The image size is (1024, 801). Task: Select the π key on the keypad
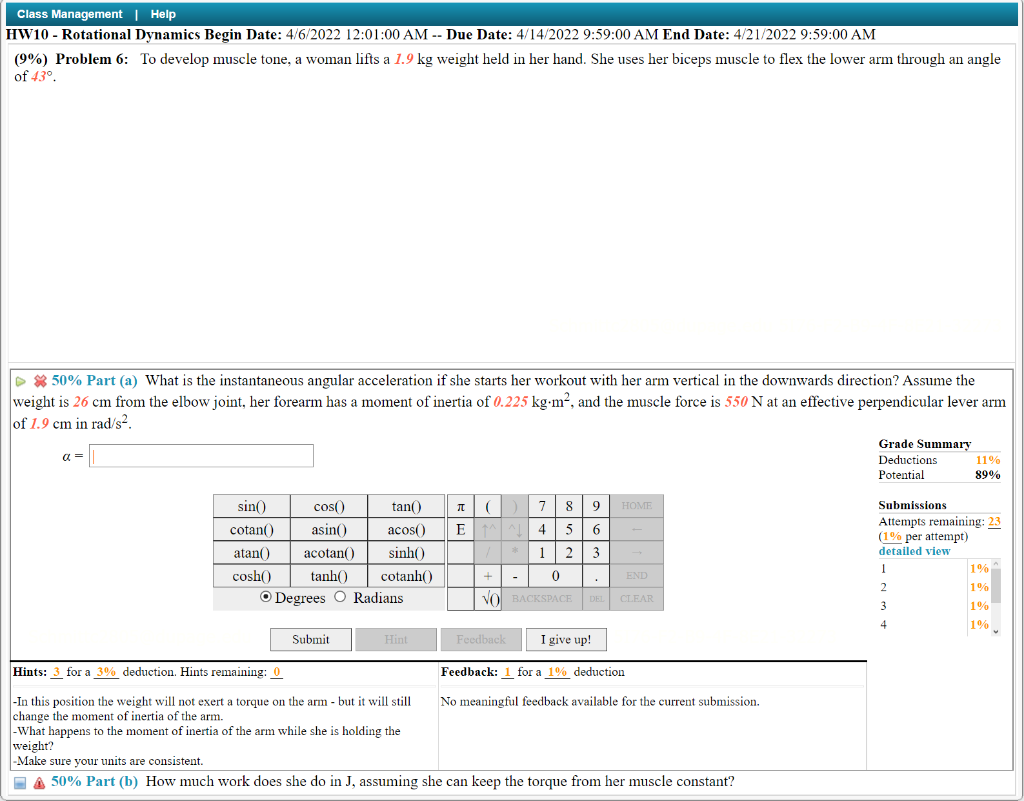click(x=460, y=506)
